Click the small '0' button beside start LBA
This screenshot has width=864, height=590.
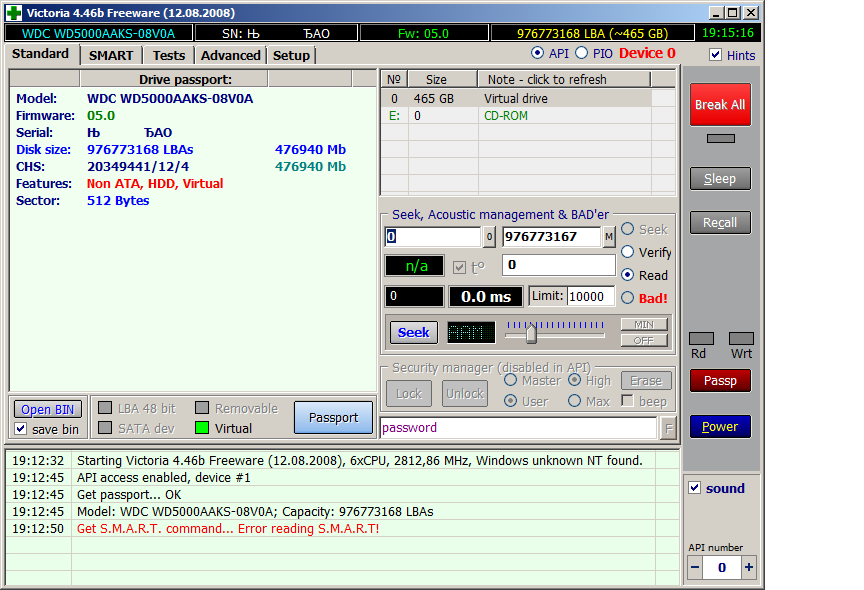tap(489, 237)
